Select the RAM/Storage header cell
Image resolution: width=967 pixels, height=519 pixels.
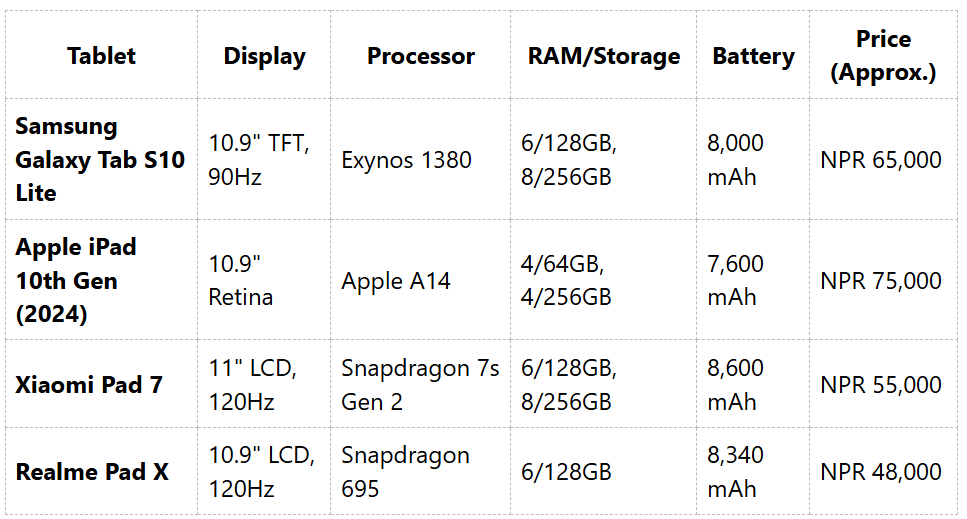[604, 56]
